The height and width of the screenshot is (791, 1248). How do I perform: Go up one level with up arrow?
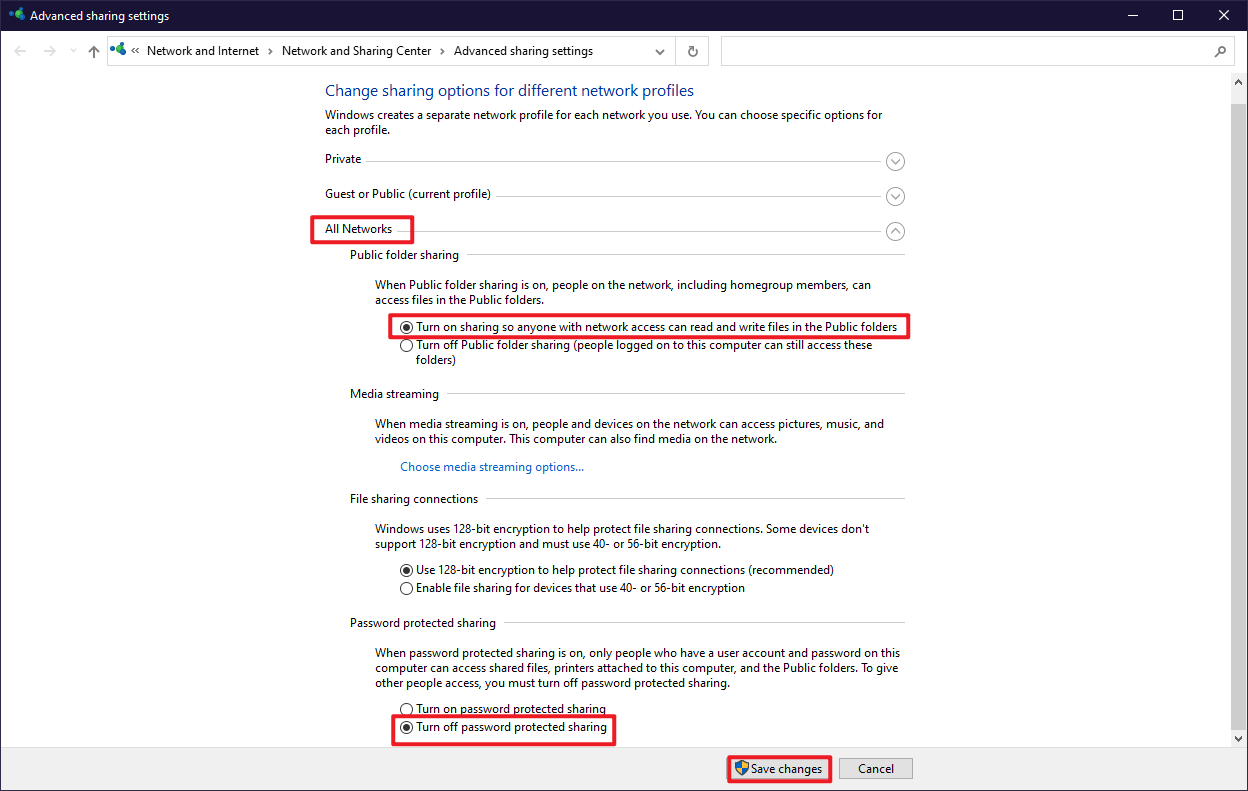coord(94,51)
